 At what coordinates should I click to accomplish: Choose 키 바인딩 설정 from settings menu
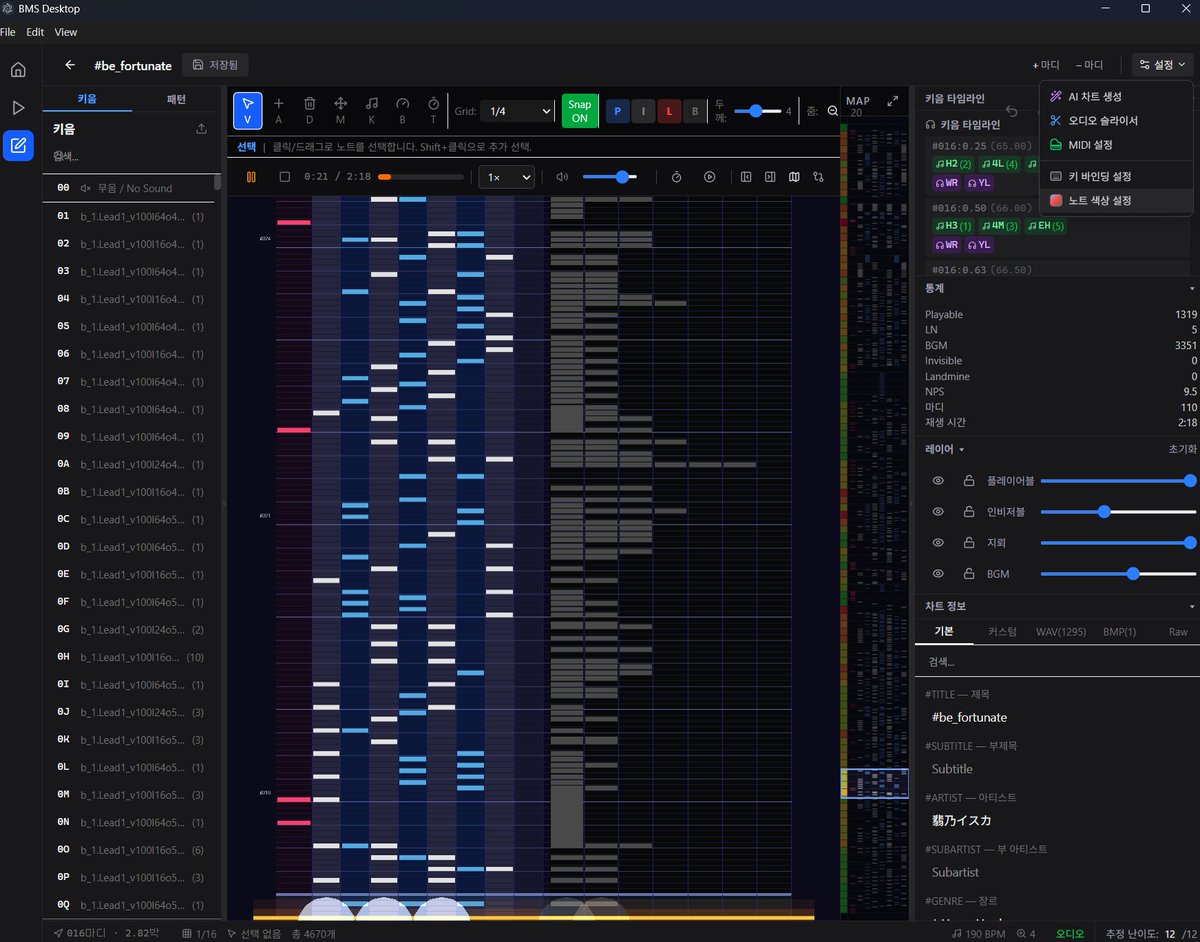tap(1116, 176)
